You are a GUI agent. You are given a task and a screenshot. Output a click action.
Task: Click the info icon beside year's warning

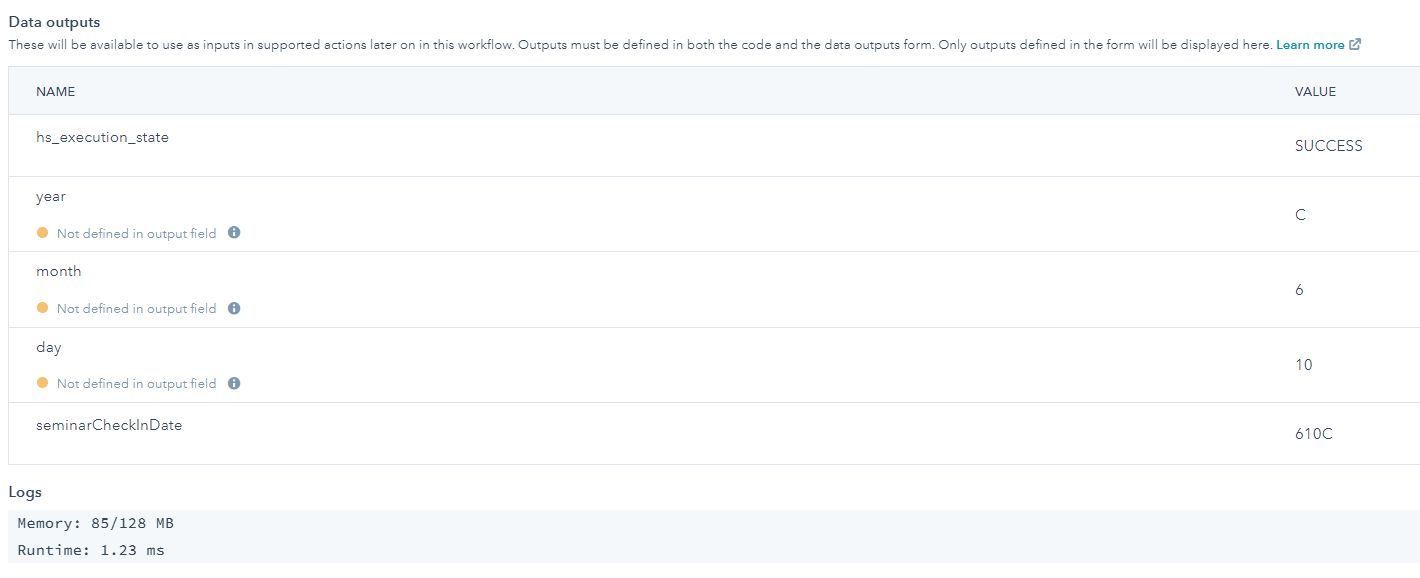pos(234,232)
